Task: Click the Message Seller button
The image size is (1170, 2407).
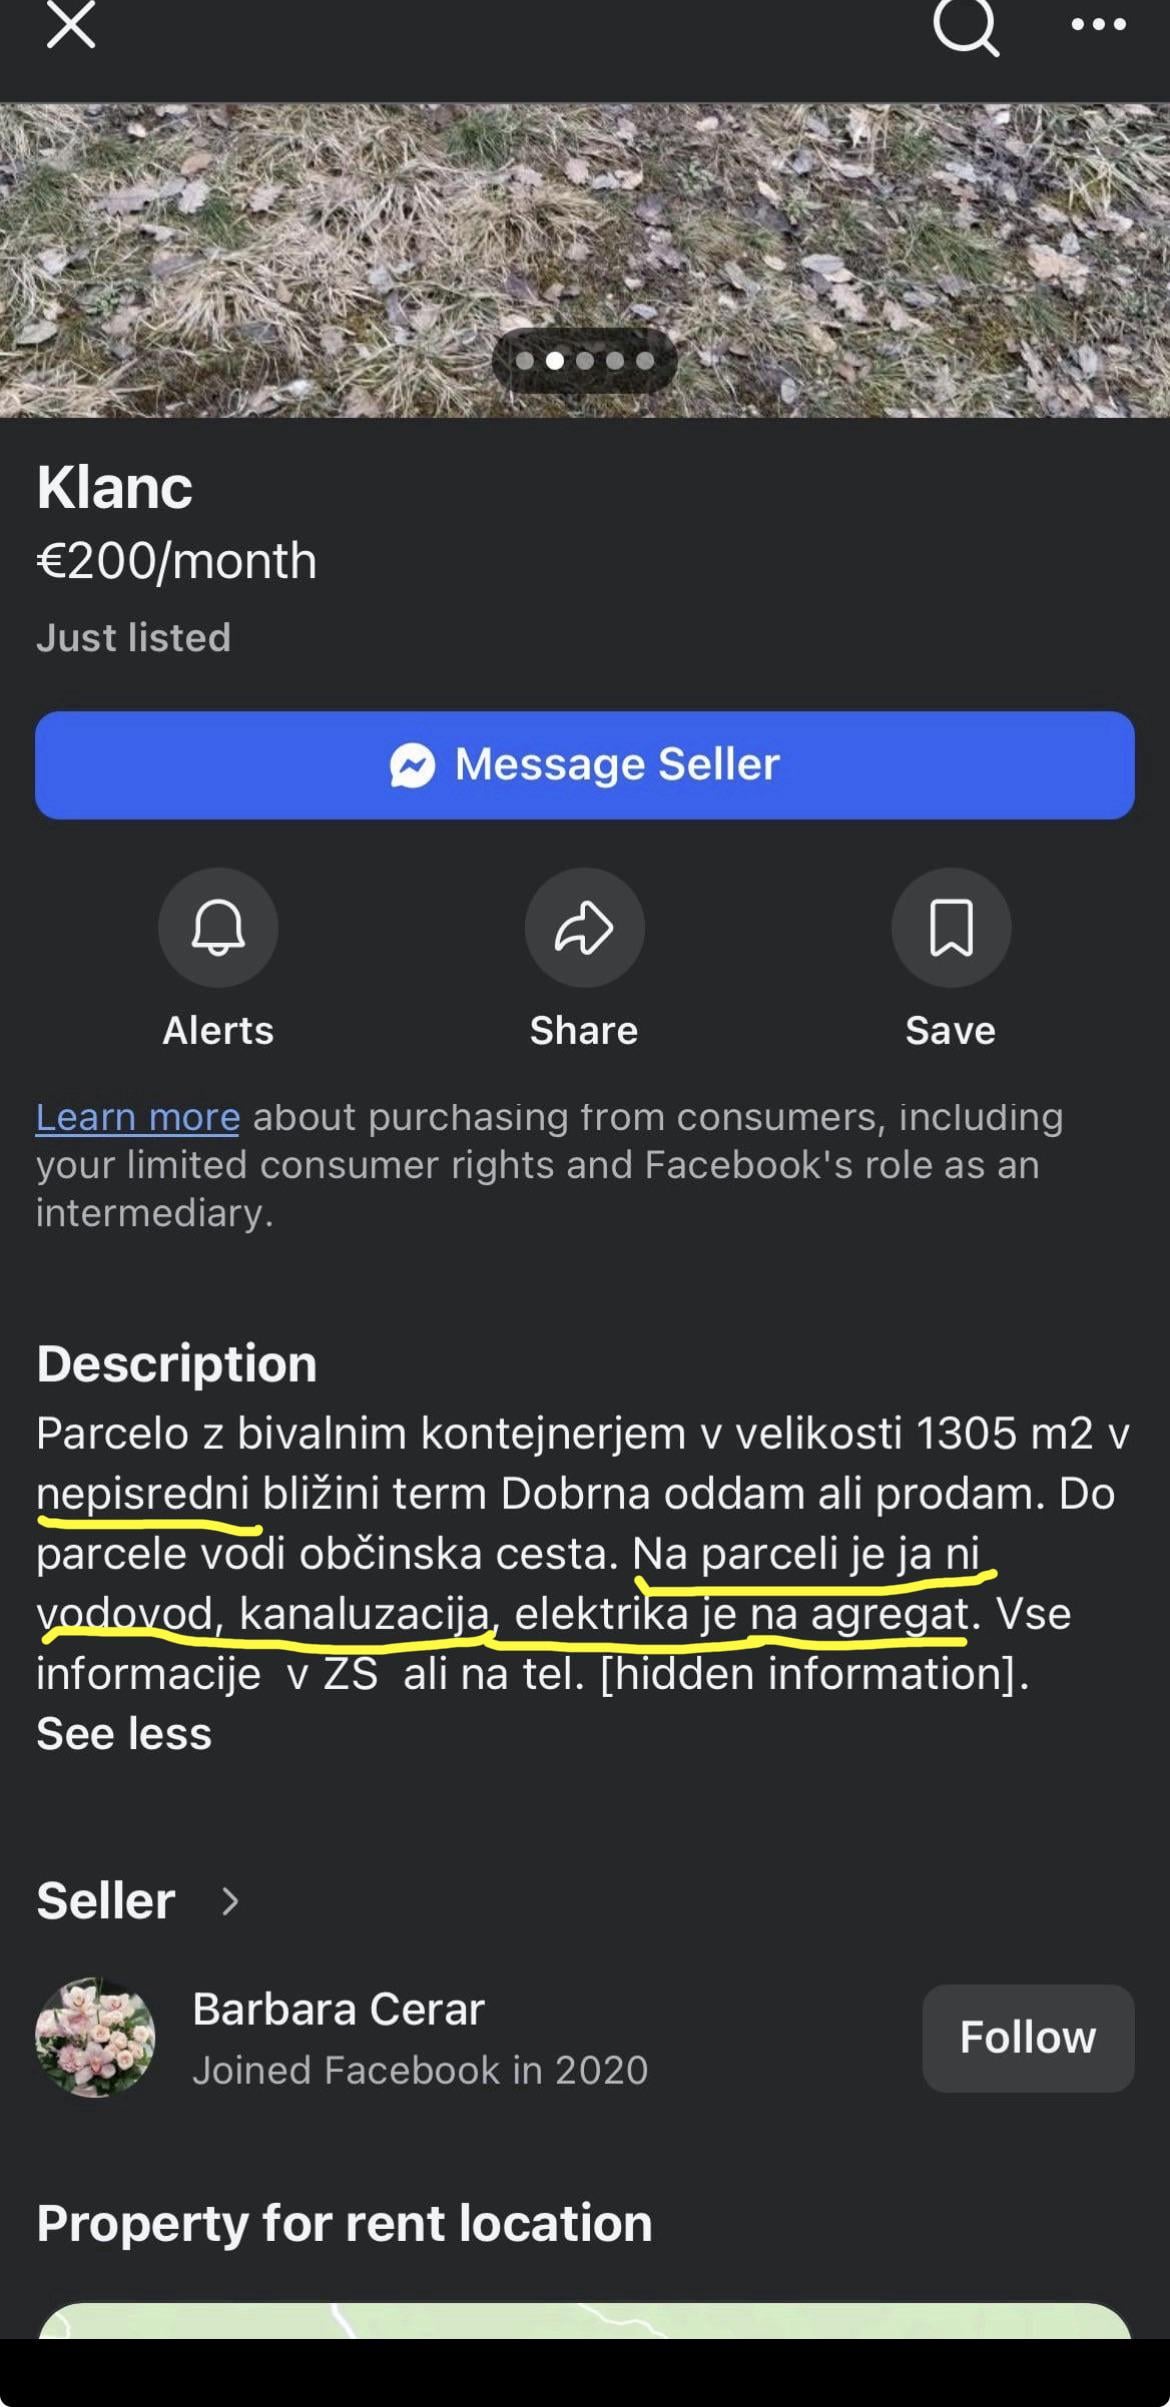Action: [584, 765]
